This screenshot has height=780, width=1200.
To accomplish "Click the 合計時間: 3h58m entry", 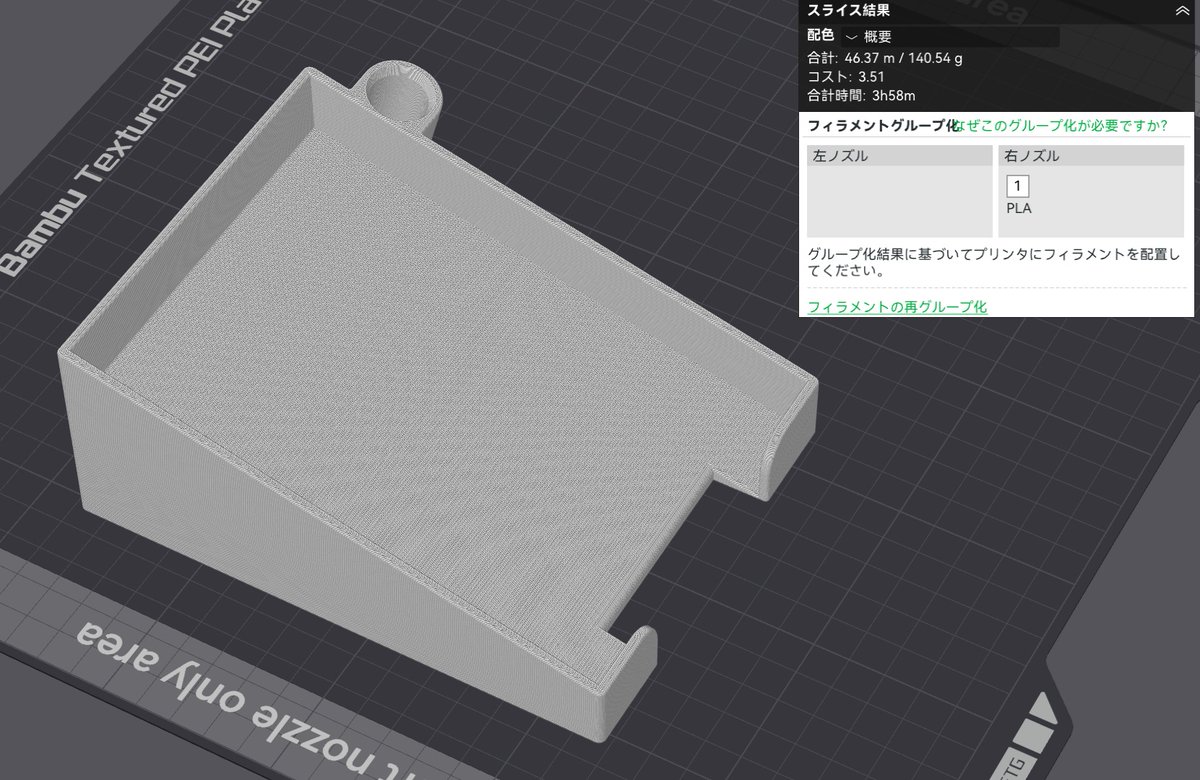I will [861, 96].
